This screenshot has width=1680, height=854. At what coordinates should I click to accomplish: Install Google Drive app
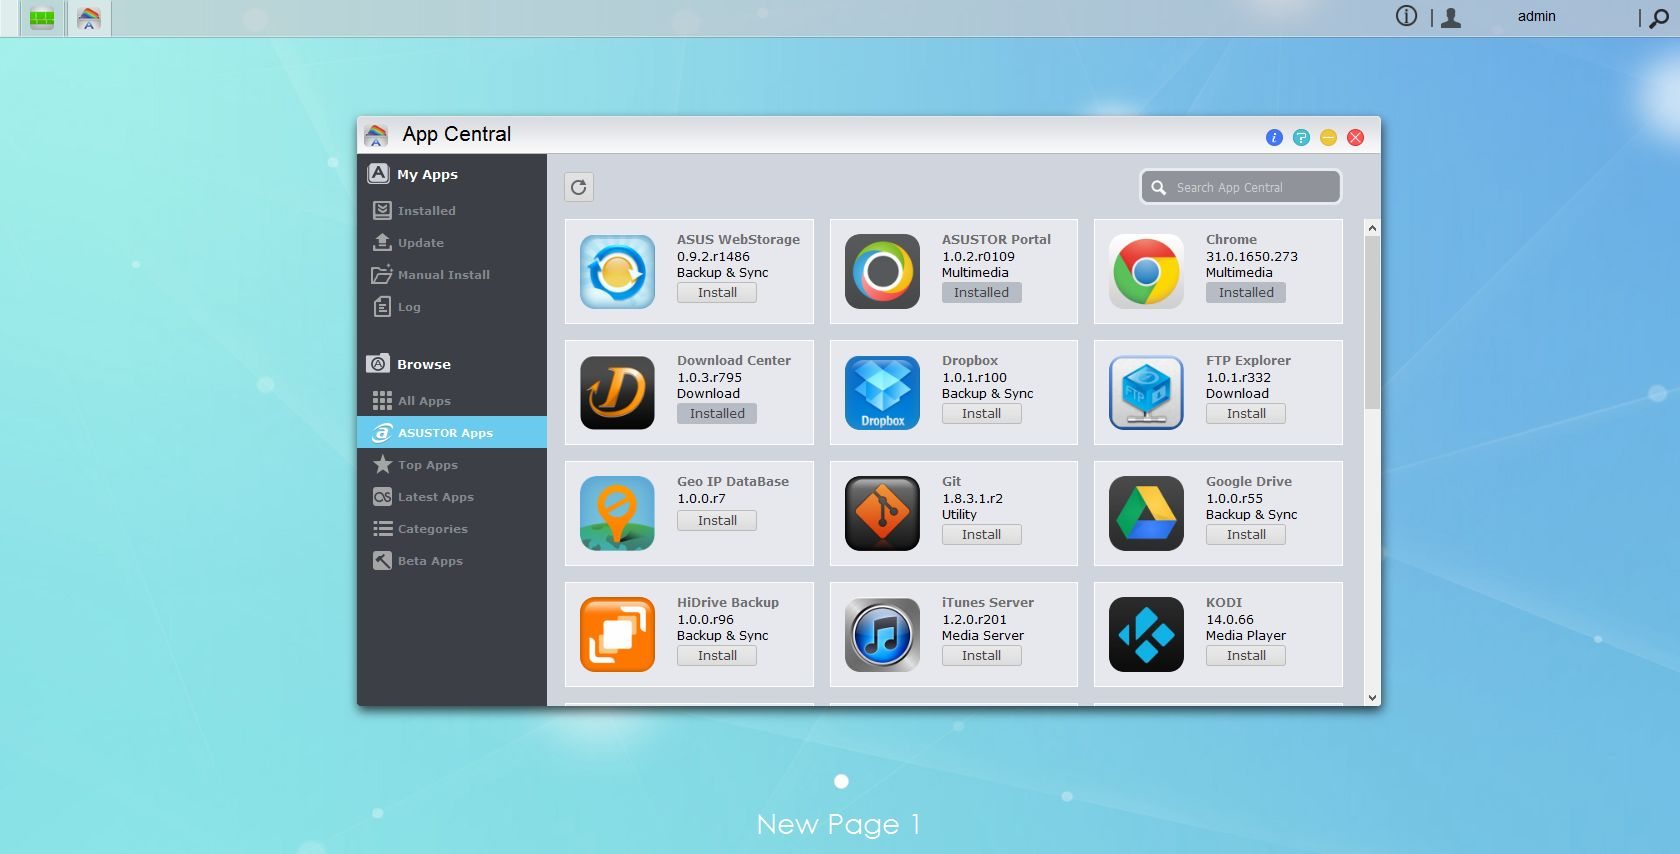[x=1246, y=535]
